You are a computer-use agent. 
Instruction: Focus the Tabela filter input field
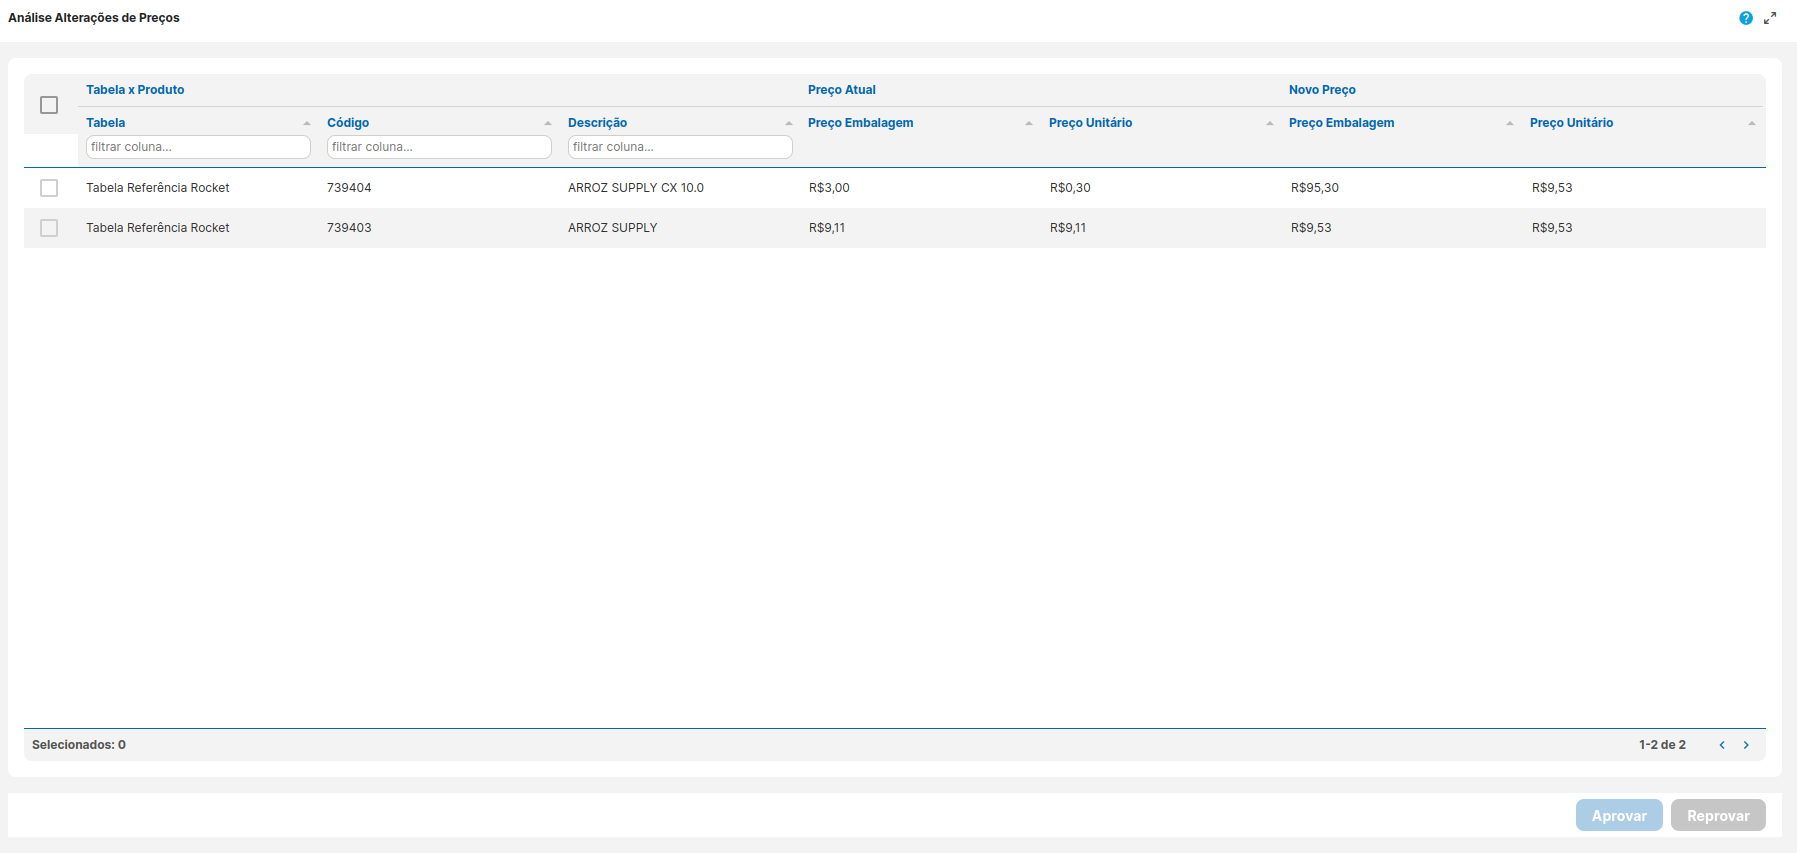[x=198, y=147]
